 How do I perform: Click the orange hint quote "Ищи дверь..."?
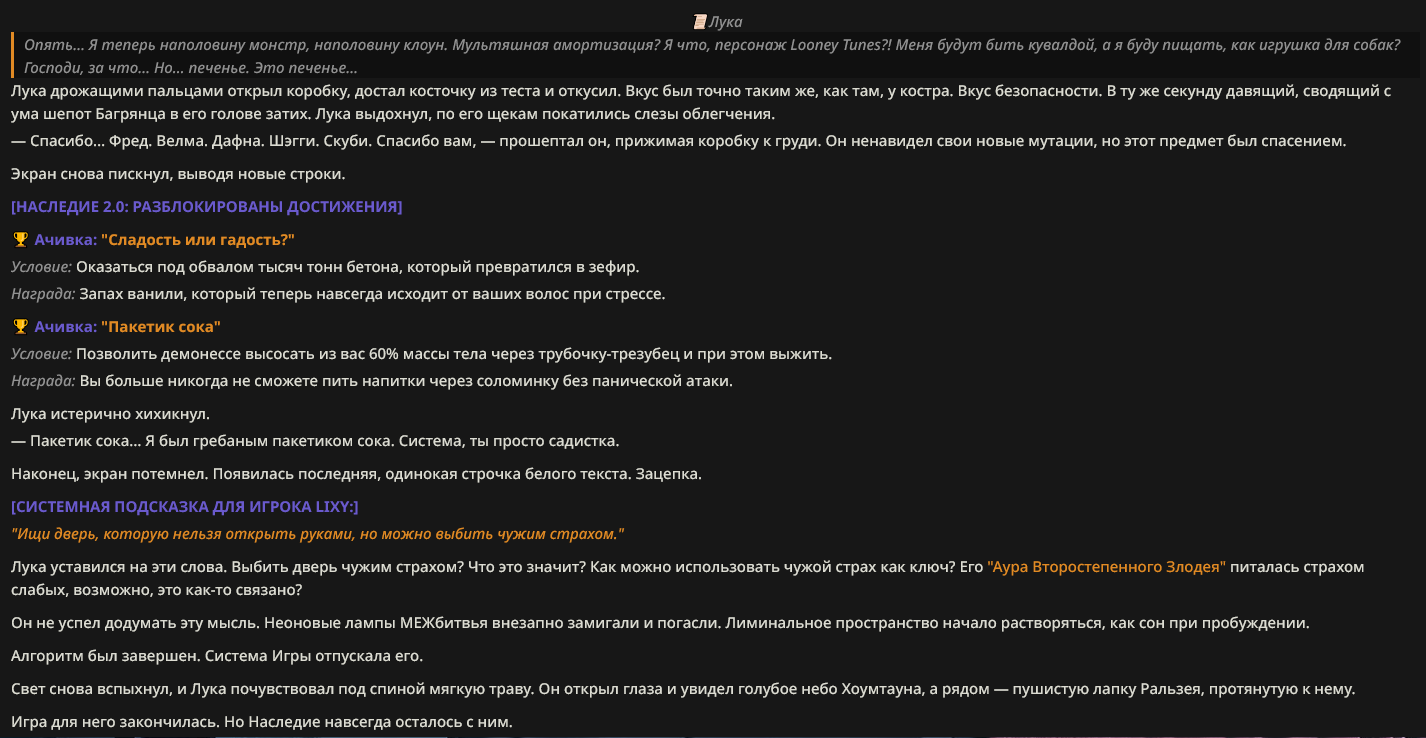(318, 534)
